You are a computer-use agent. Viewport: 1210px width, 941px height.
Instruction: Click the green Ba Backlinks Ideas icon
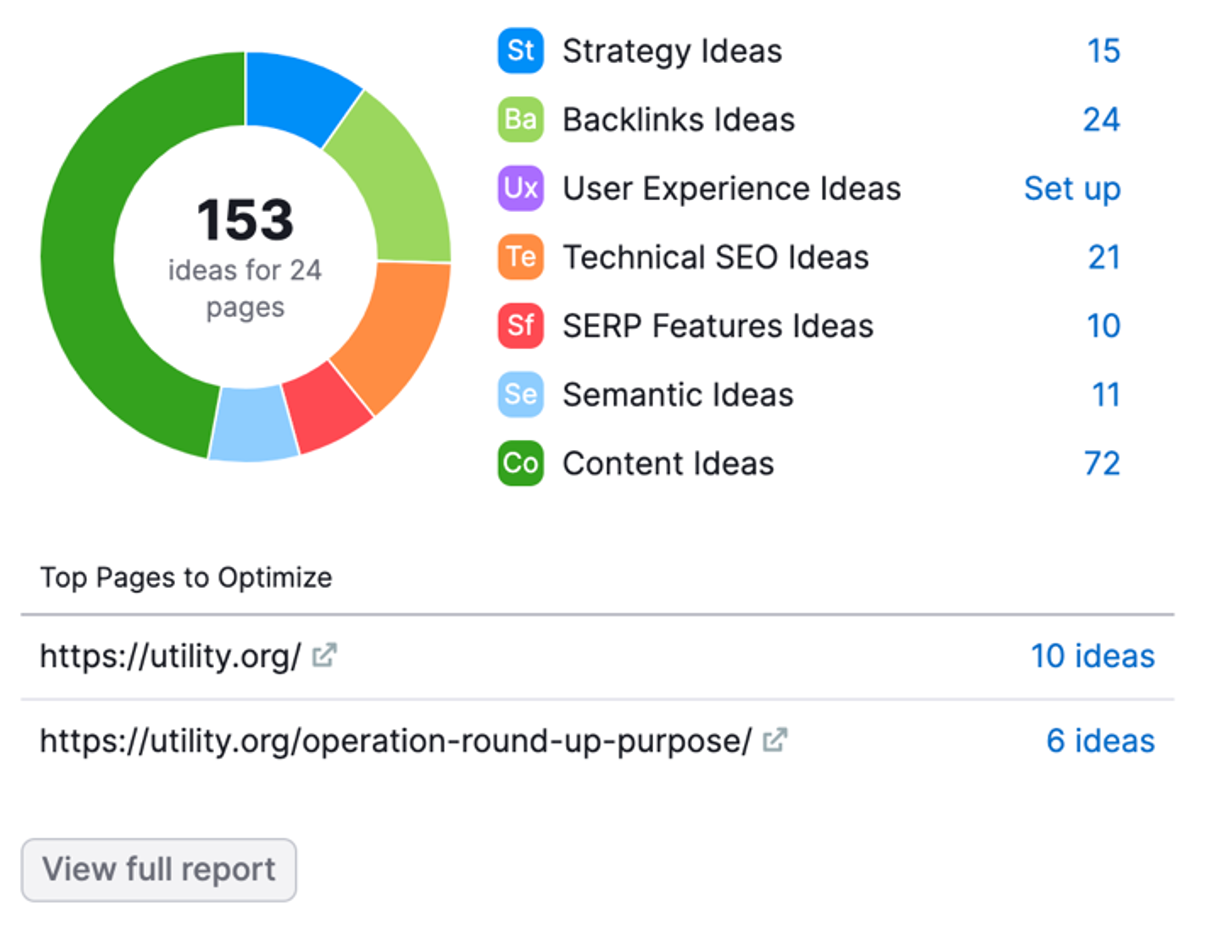[520, 120]
